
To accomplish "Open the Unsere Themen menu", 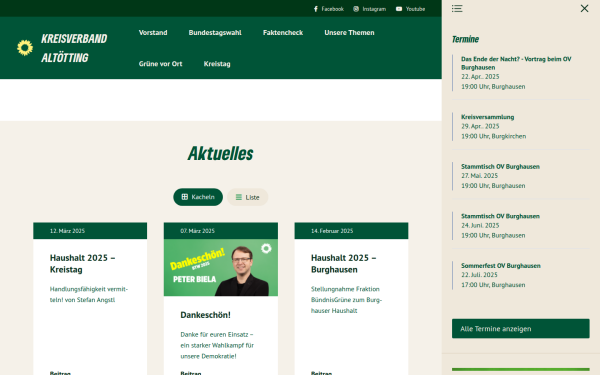I will [x=349, y=33].
